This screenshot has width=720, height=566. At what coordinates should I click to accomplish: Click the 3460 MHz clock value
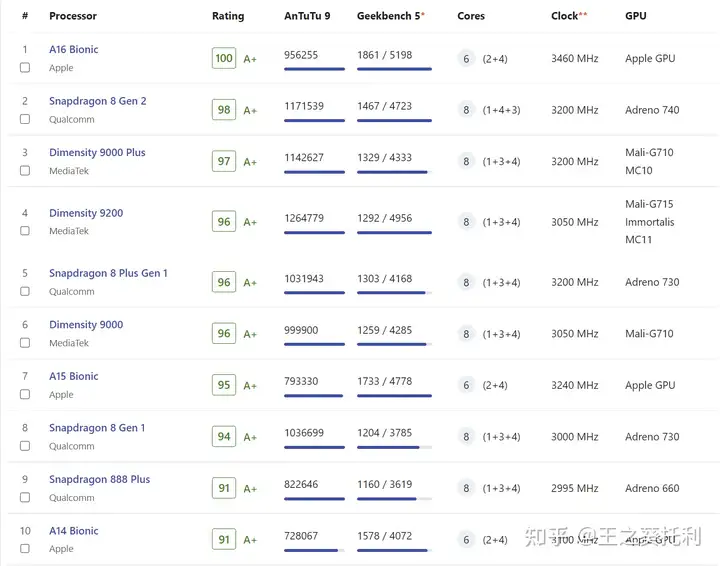click(x=574, y=59)
